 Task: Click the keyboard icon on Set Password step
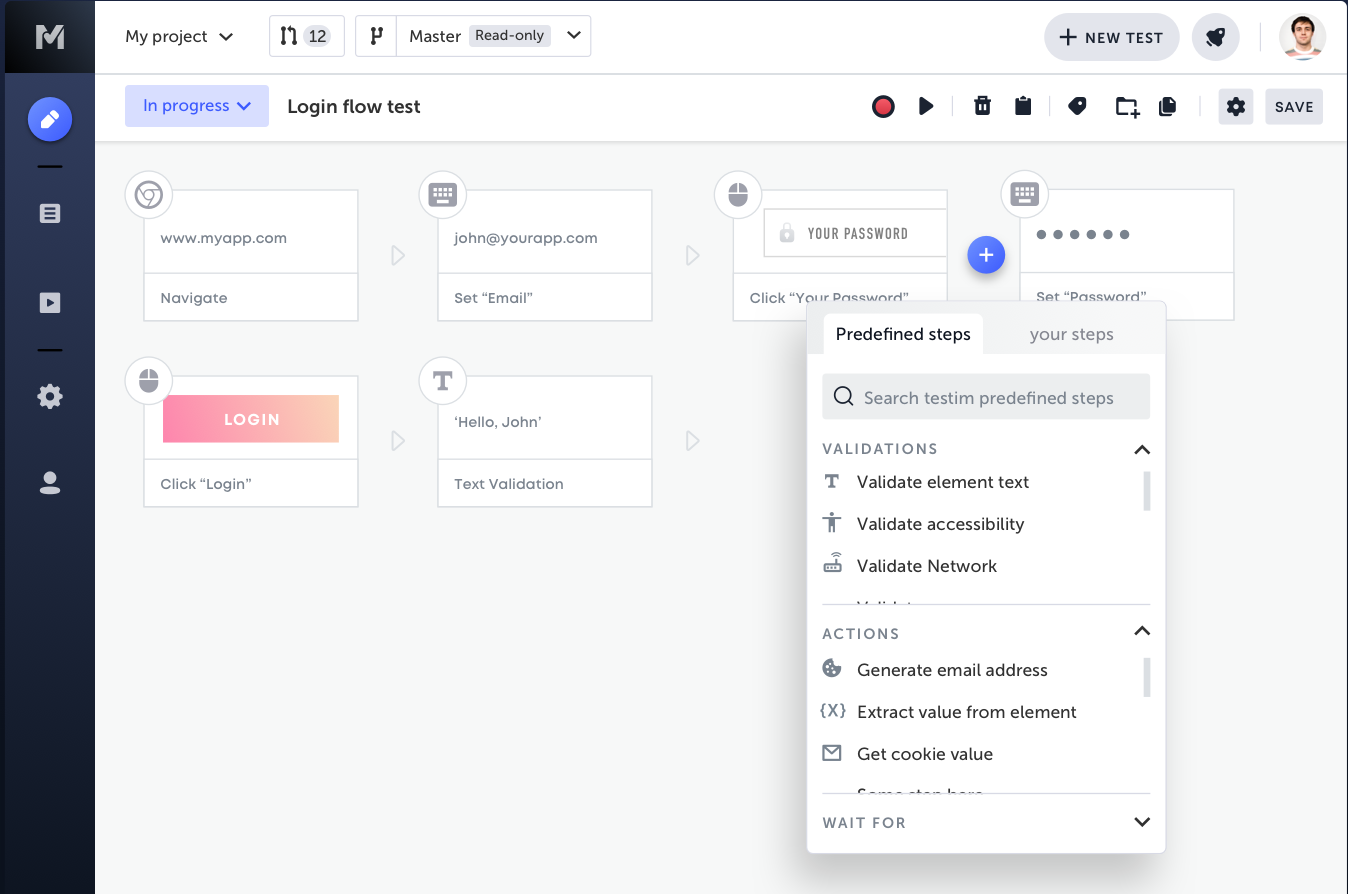tap(1025, 194)
